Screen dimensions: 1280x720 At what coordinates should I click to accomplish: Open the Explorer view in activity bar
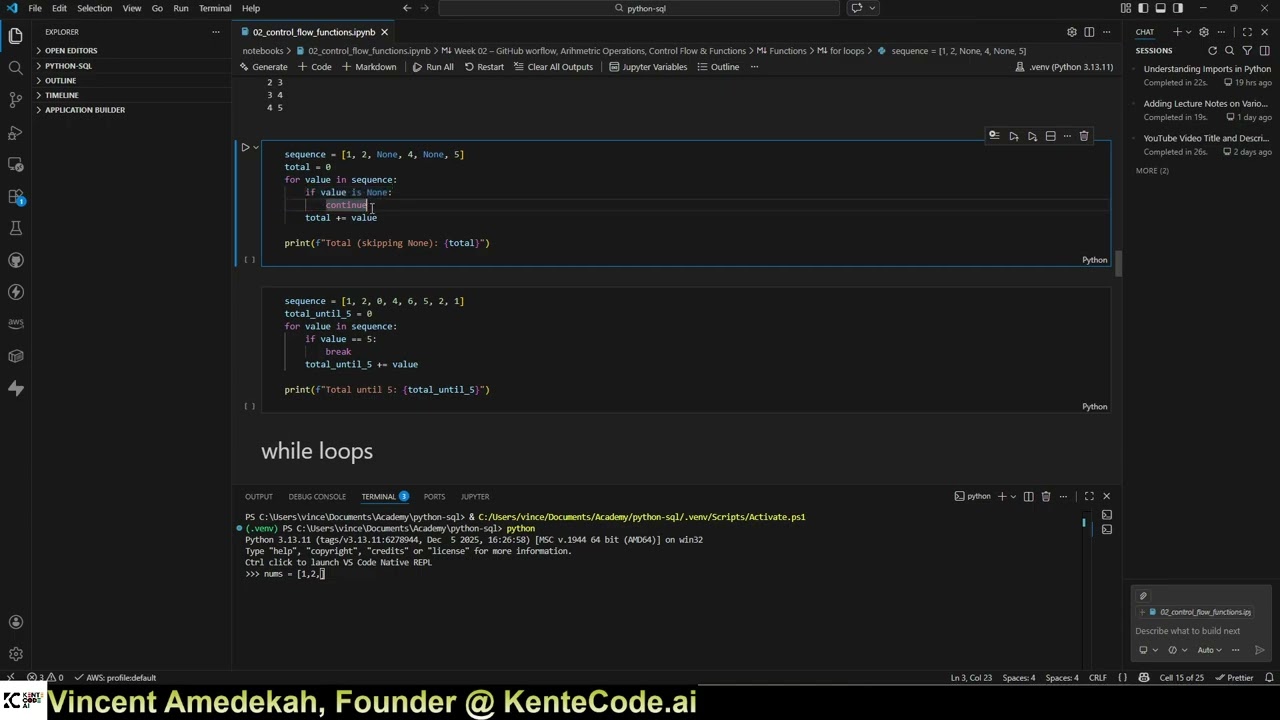[x=15, y=37]
